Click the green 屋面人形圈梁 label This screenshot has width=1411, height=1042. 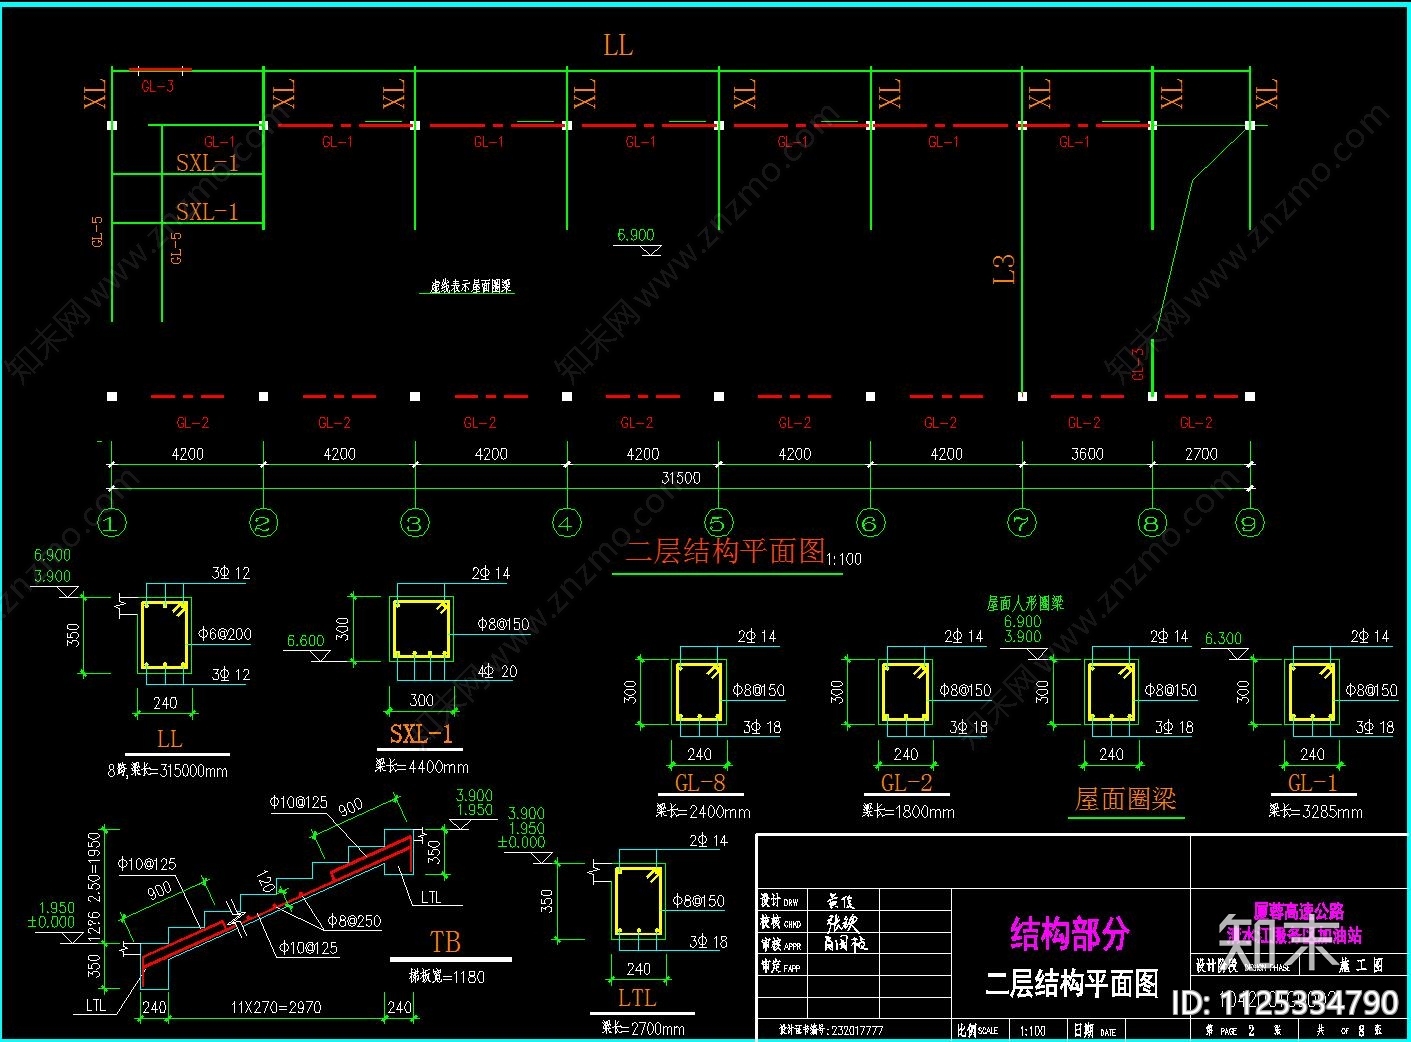[1025, 603]
